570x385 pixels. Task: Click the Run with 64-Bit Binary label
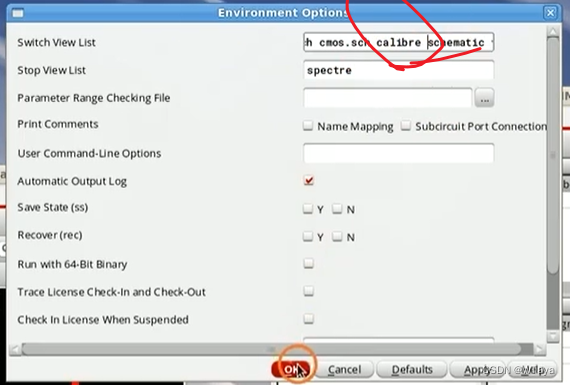[x=72, y=264]
